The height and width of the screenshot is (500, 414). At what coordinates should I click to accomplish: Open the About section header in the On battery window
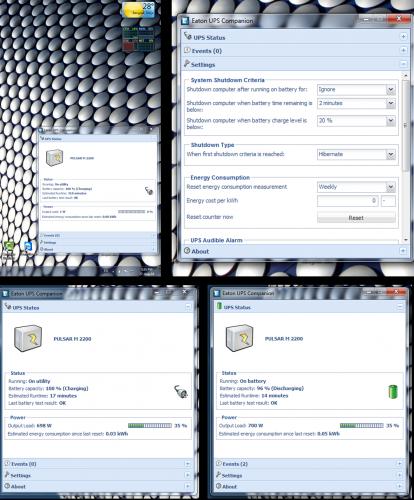[309, 486]
